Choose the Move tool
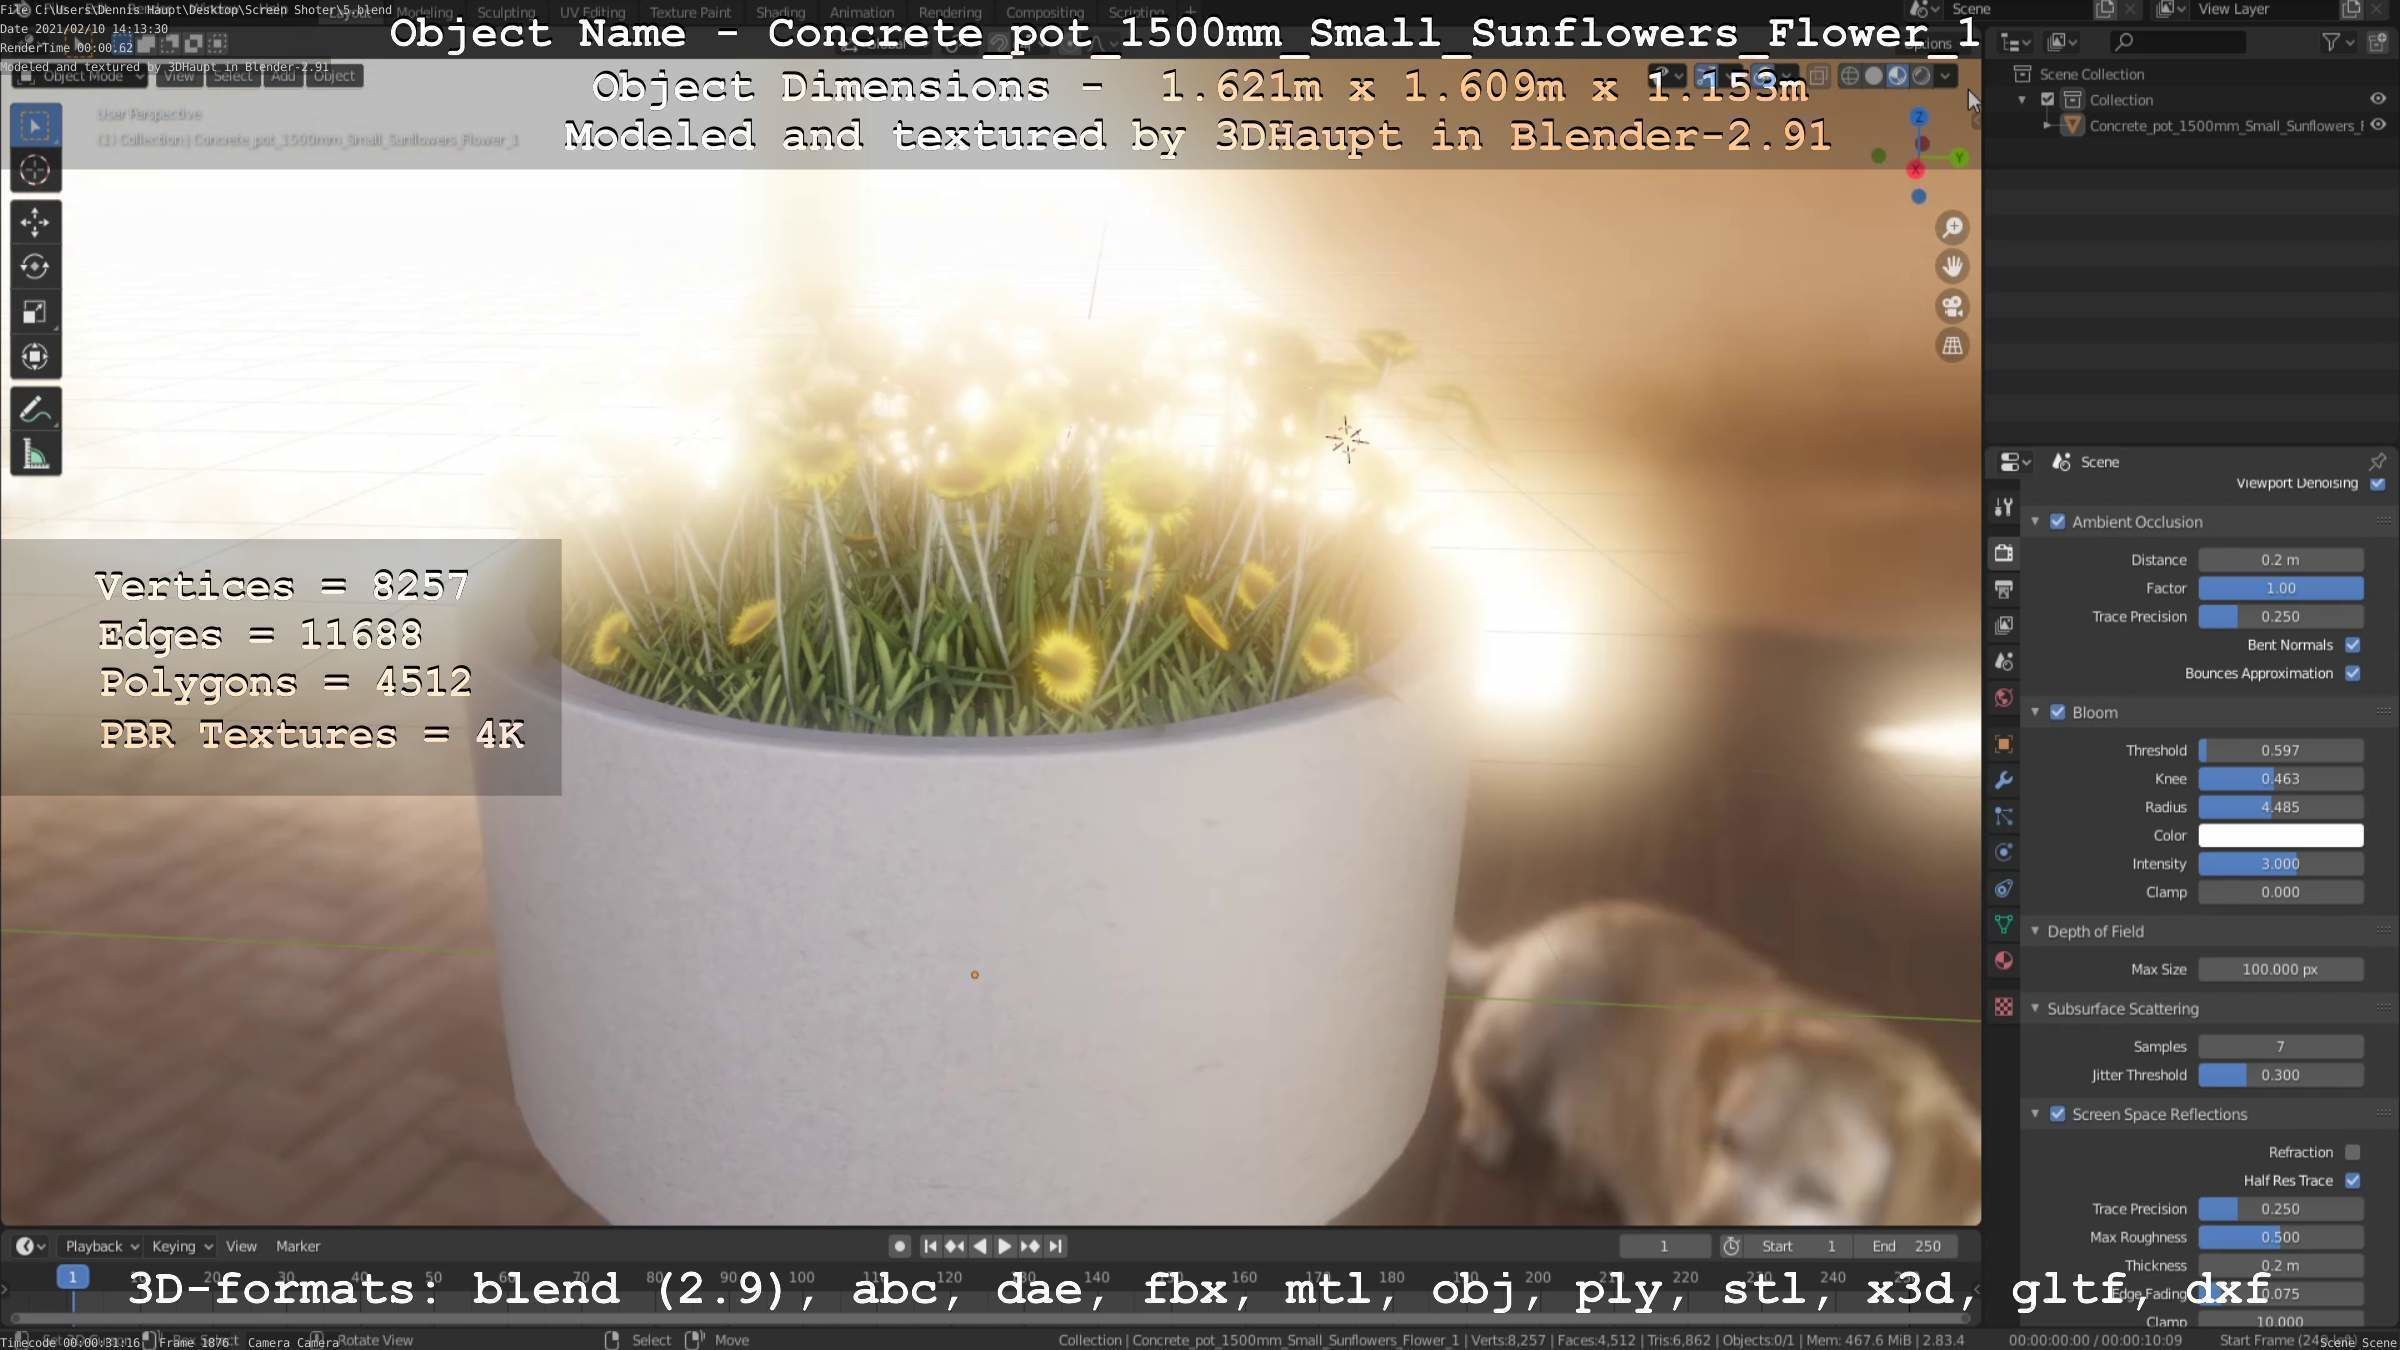 (x=35, y=222)
